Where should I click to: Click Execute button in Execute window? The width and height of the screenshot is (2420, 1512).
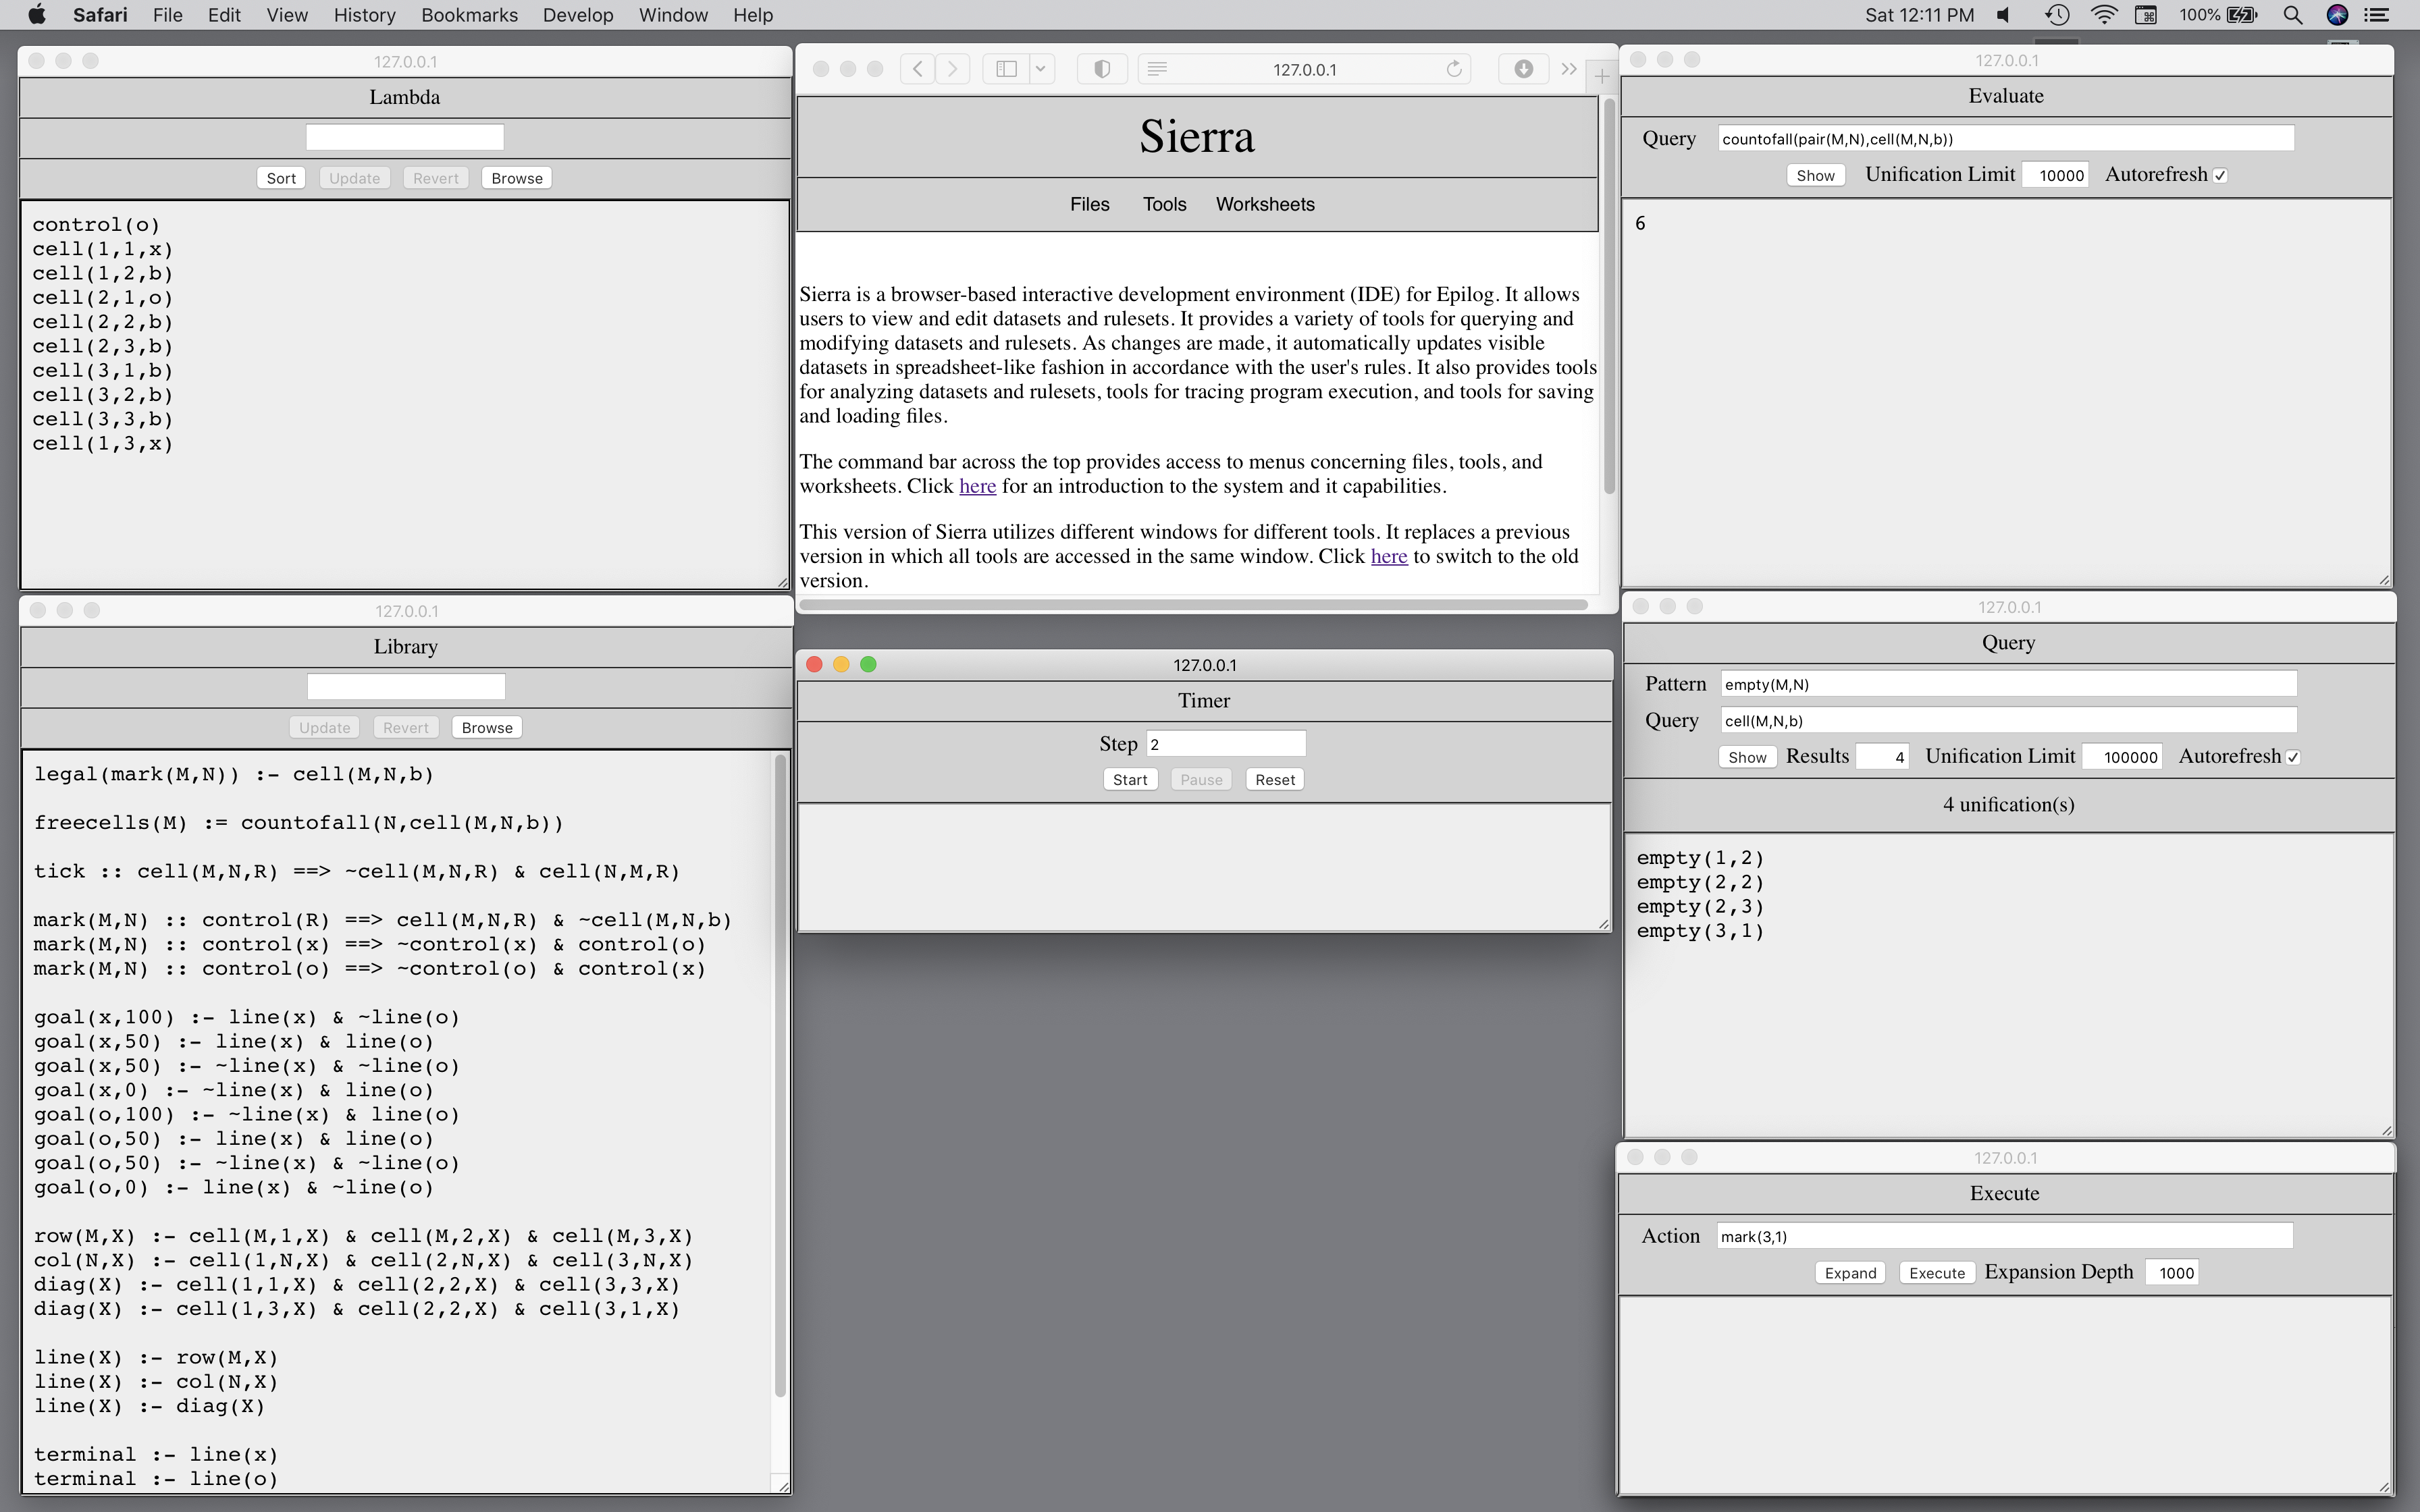tap(1936, 1273)
